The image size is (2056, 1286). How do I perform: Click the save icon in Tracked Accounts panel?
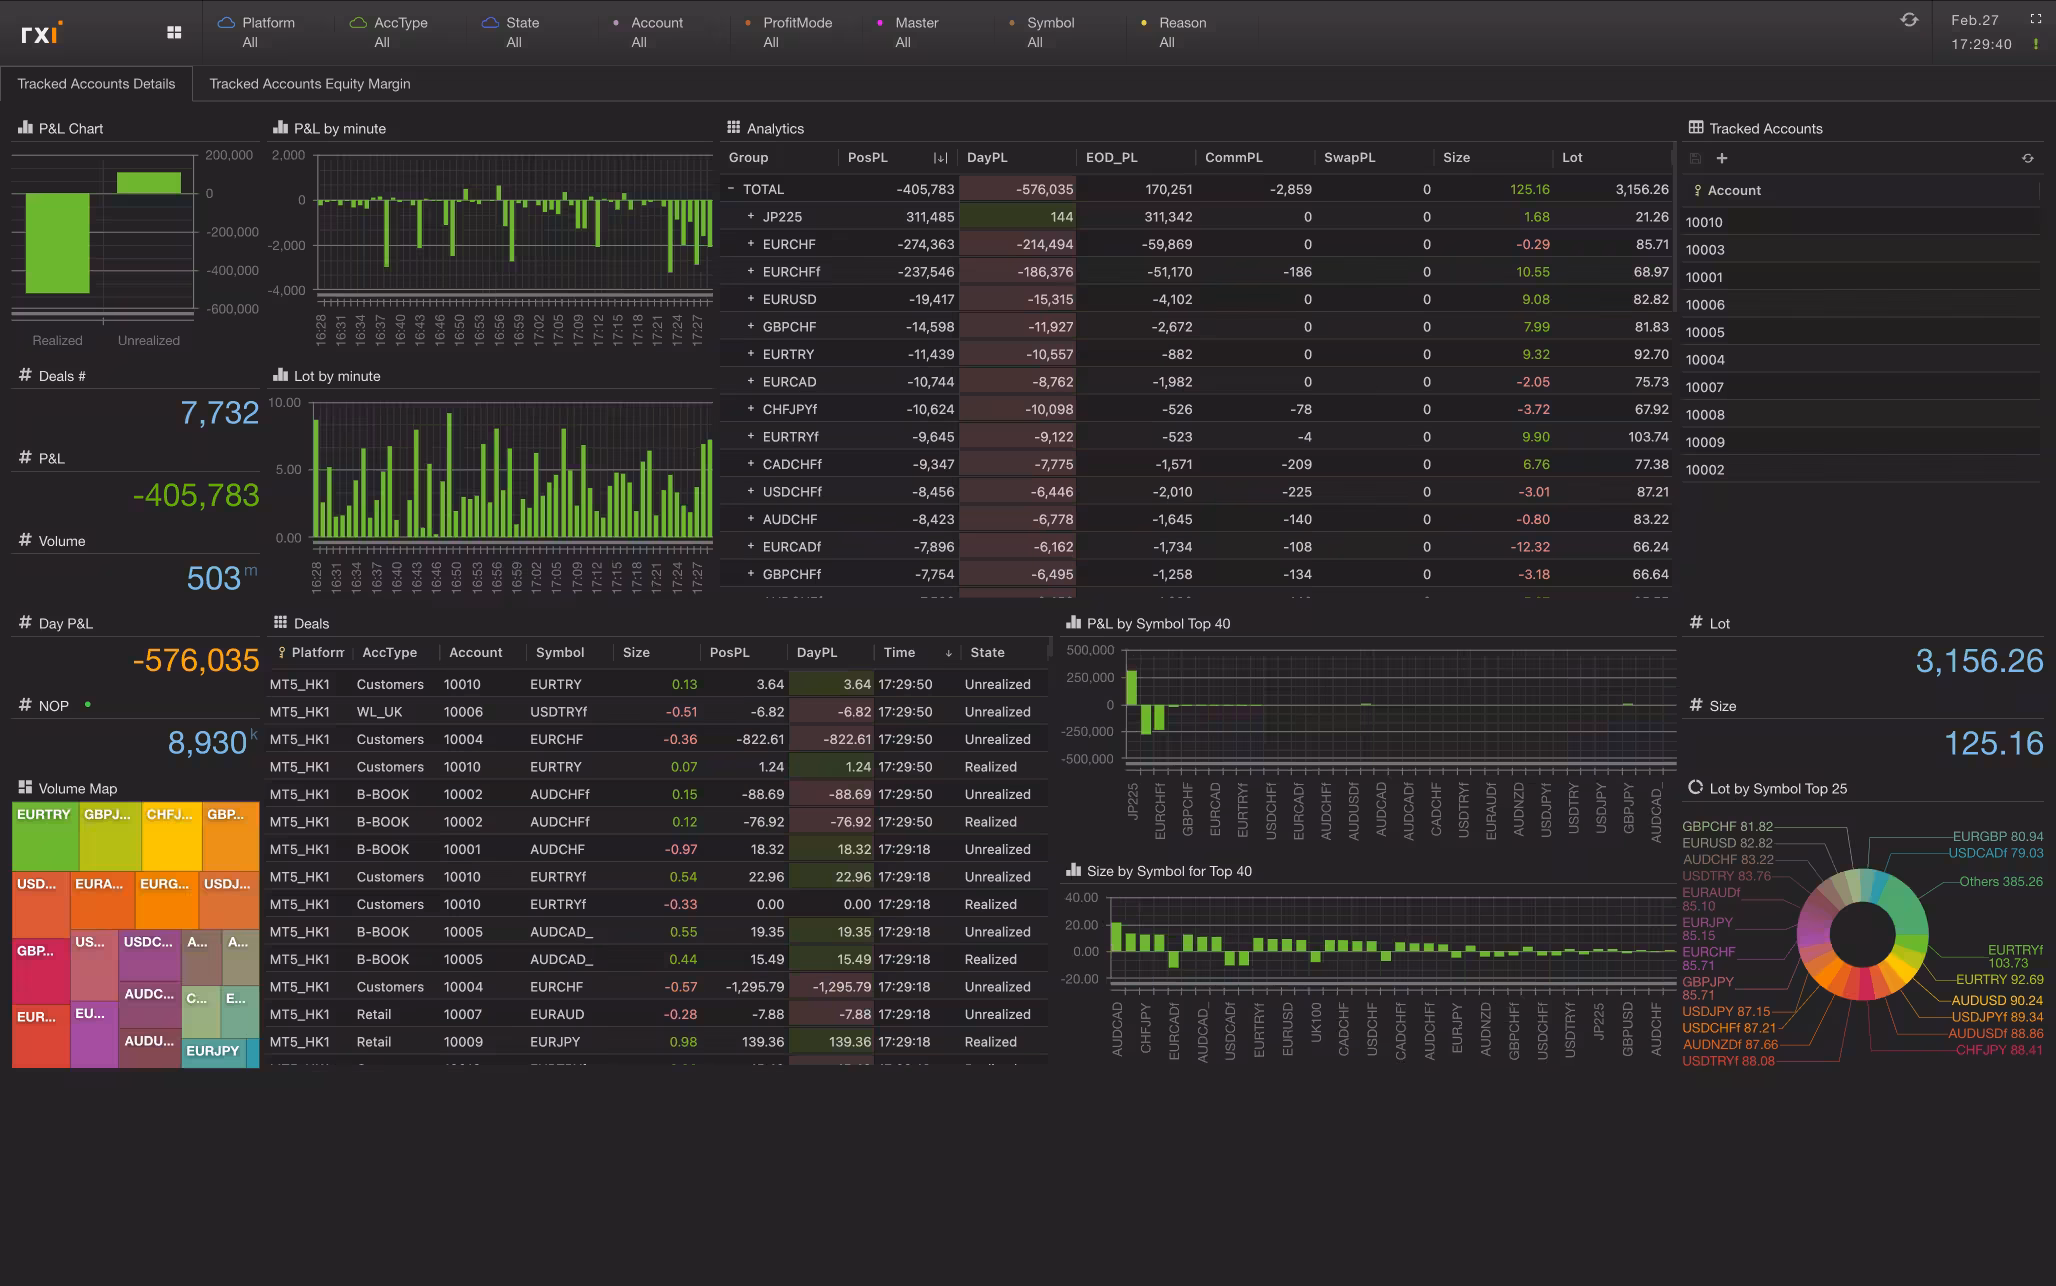pyautogui.click(x=1695, y=158)
